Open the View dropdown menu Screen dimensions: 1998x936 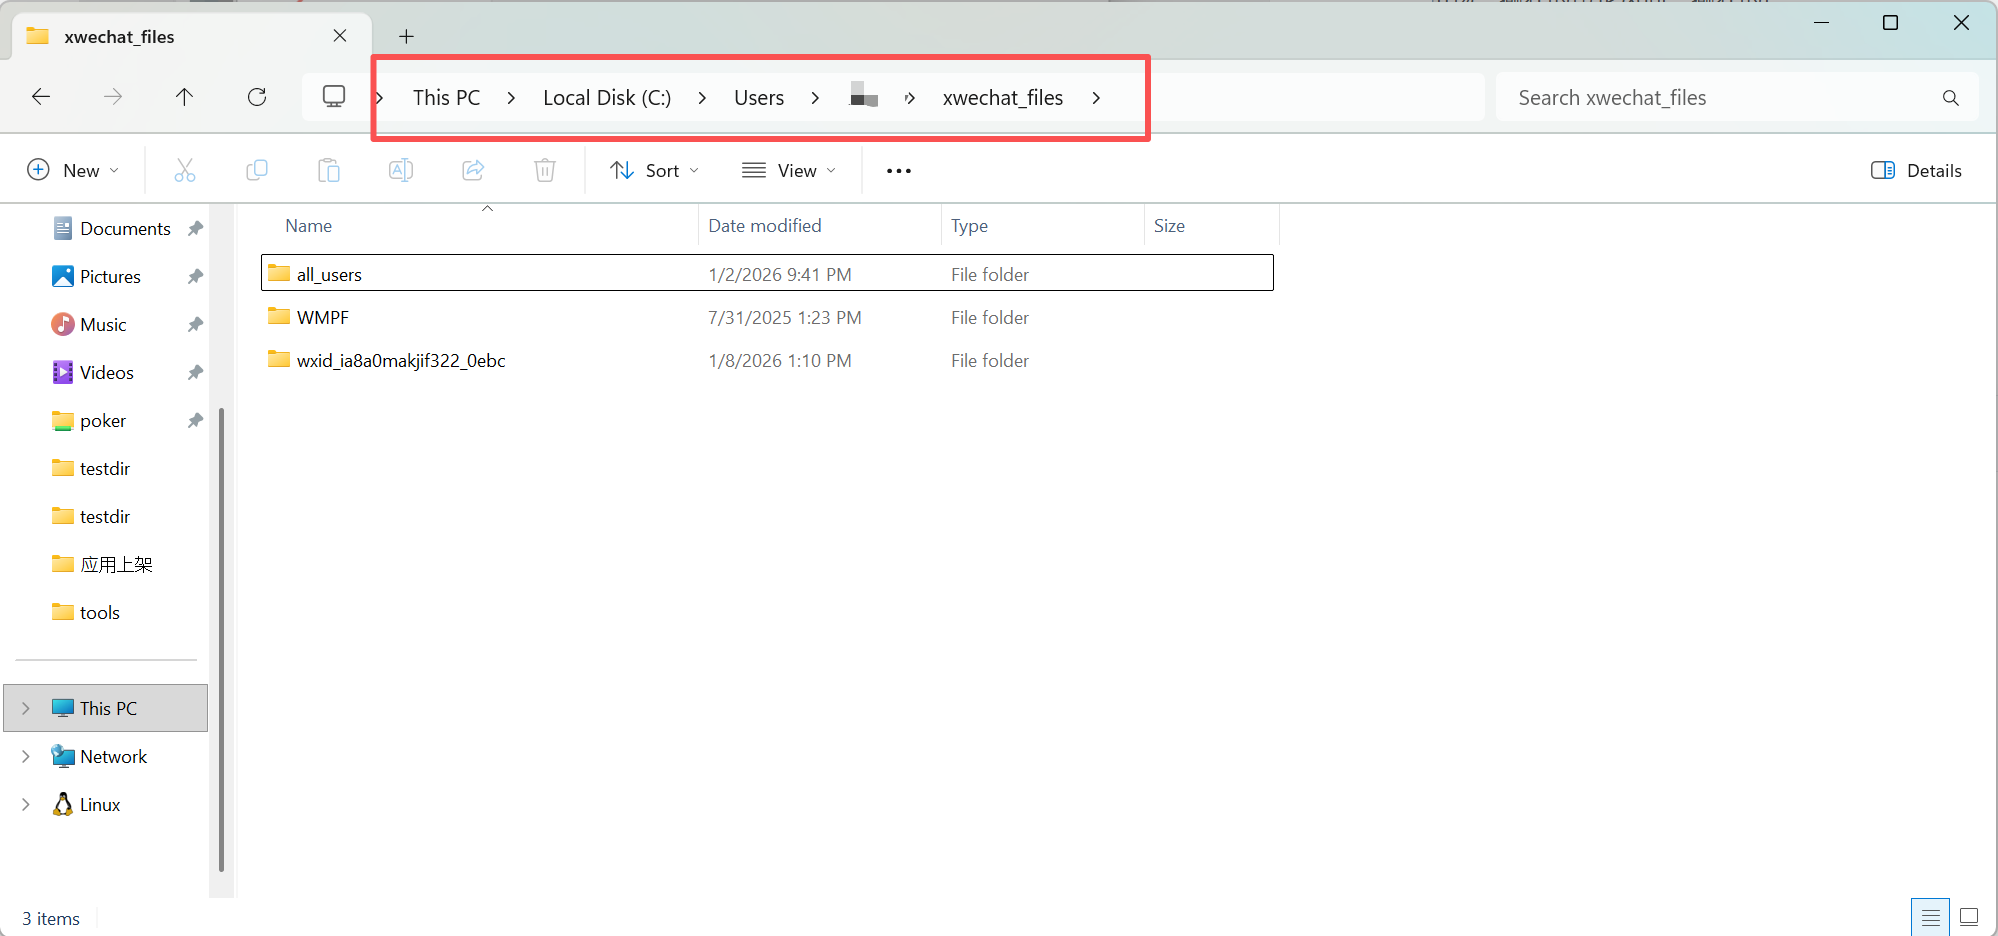click(789, 170)
